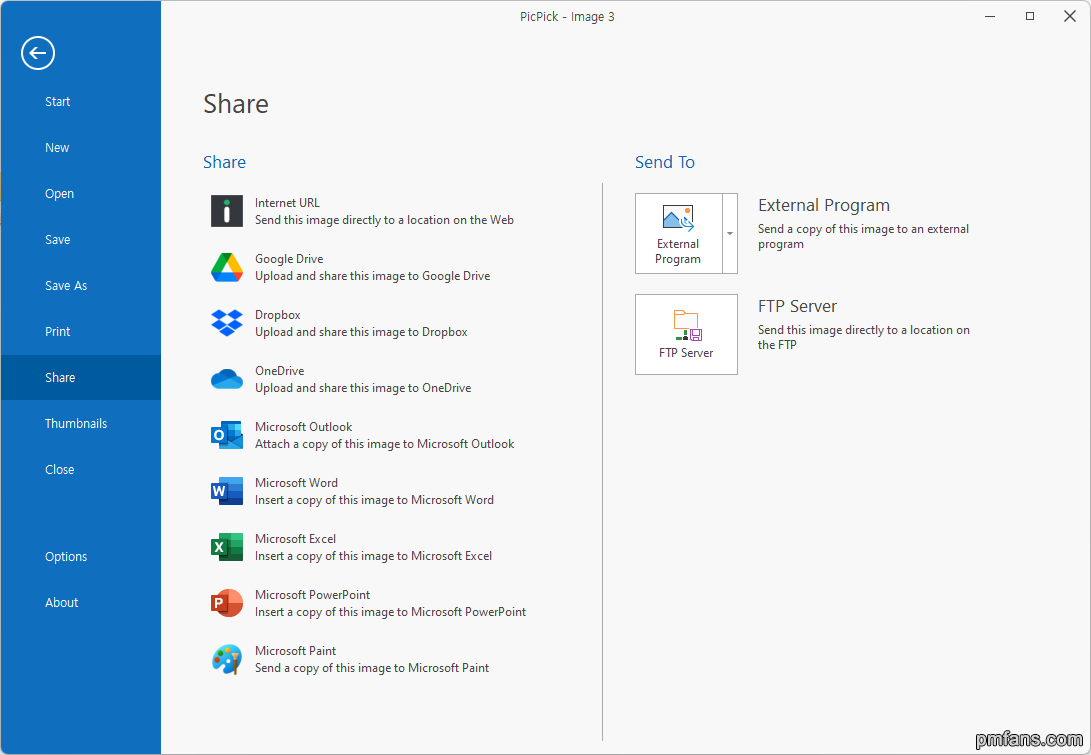This screenshot has height=755, width=1091.
Task: Click the OneDrive cloud icon
Action: (x=227, y=379)
